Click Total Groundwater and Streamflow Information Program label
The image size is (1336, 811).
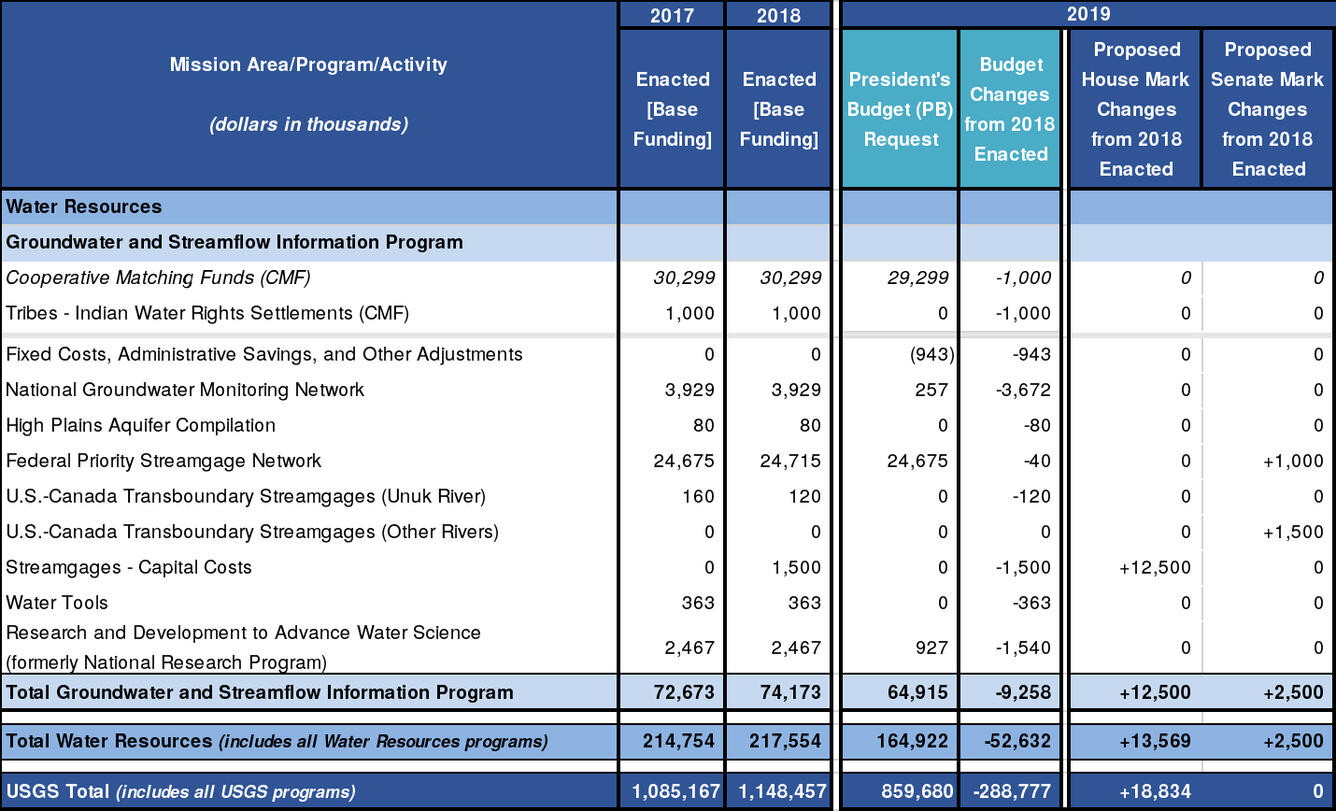[260, 691]
